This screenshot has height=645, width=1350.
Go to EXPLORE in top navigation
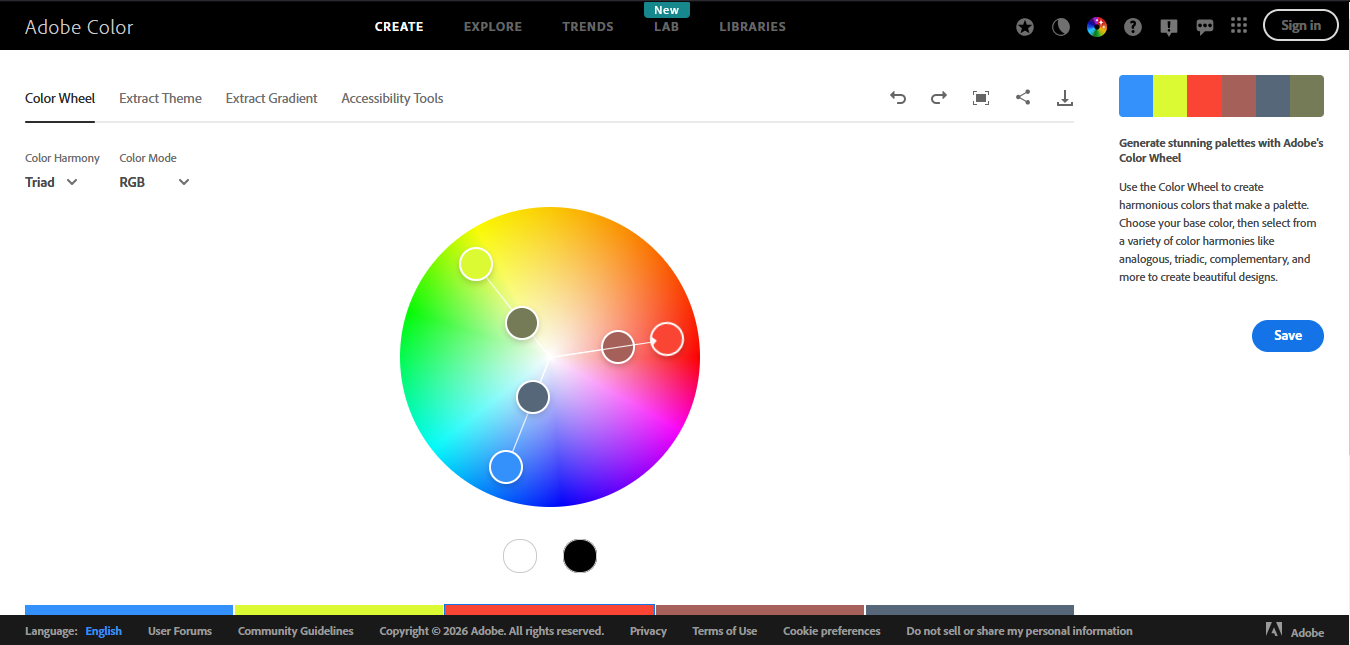[493, 27]
